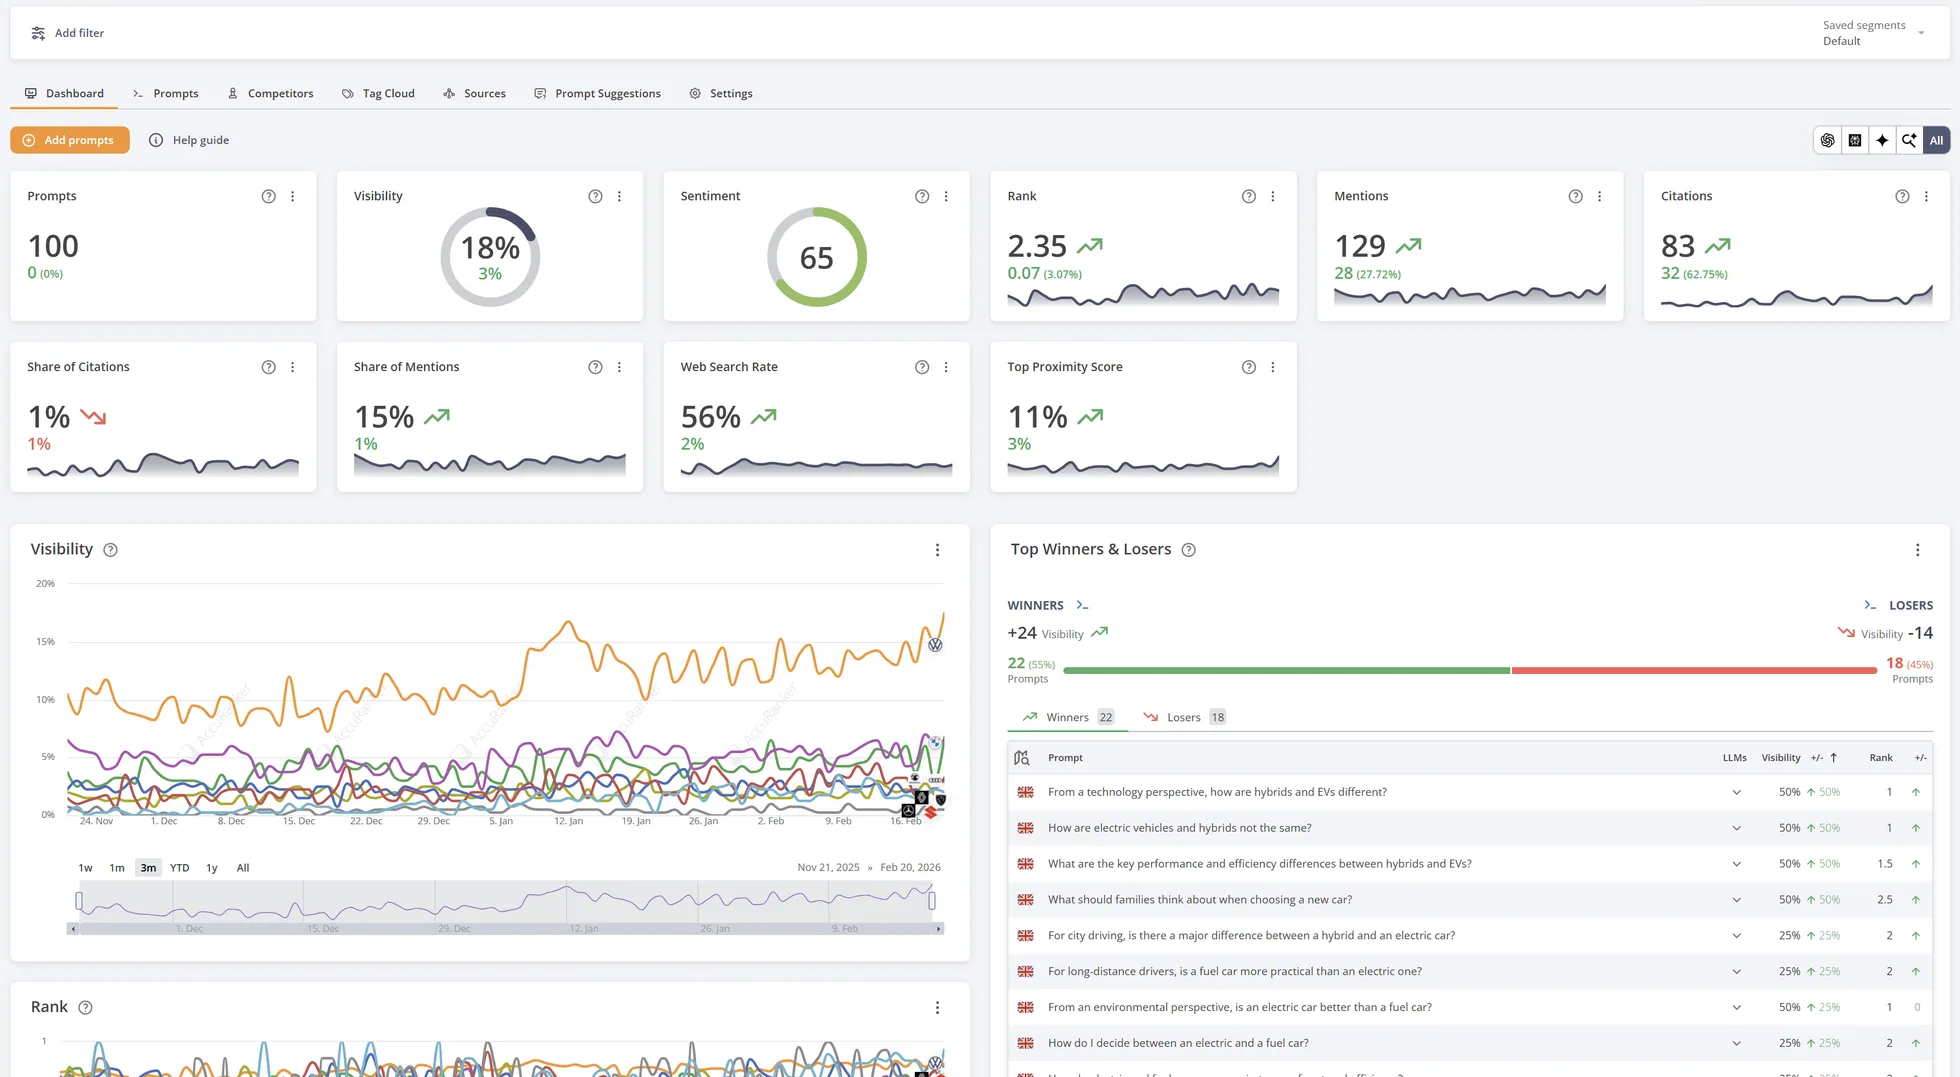This screenshot has height=1077, width=1960.
Task: Click the Add prompts button
Action: tap(69, 140)
